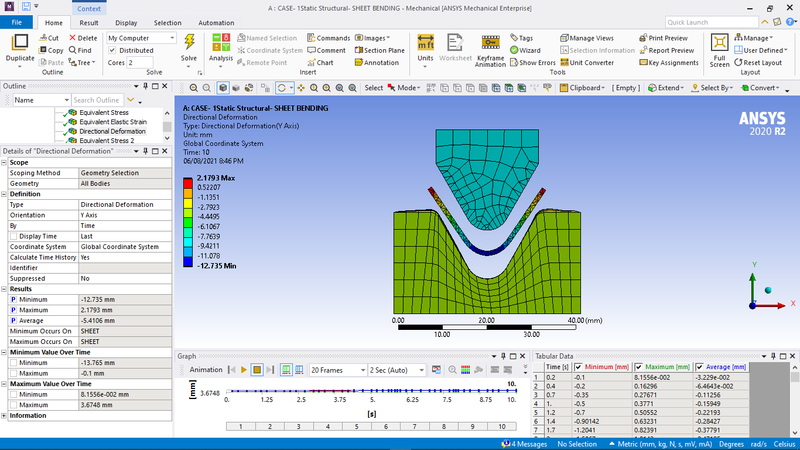
Task: Toggle the Distributed checkbox
Action: pos(112,50)
